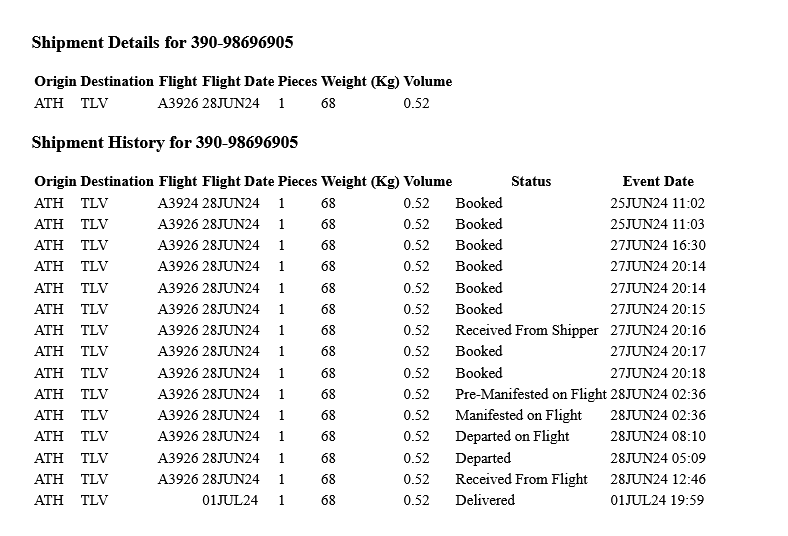Click the Shipment Details heading
The height and width of the screenshot is (536, 788).
[162, 42]
